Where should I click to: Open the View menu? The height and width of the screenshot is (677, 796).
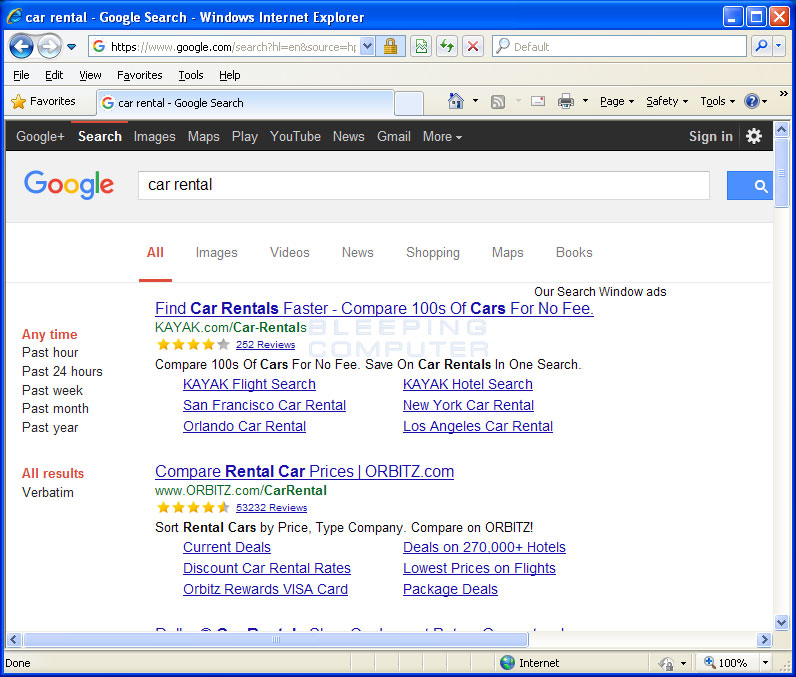coord(90,75)
